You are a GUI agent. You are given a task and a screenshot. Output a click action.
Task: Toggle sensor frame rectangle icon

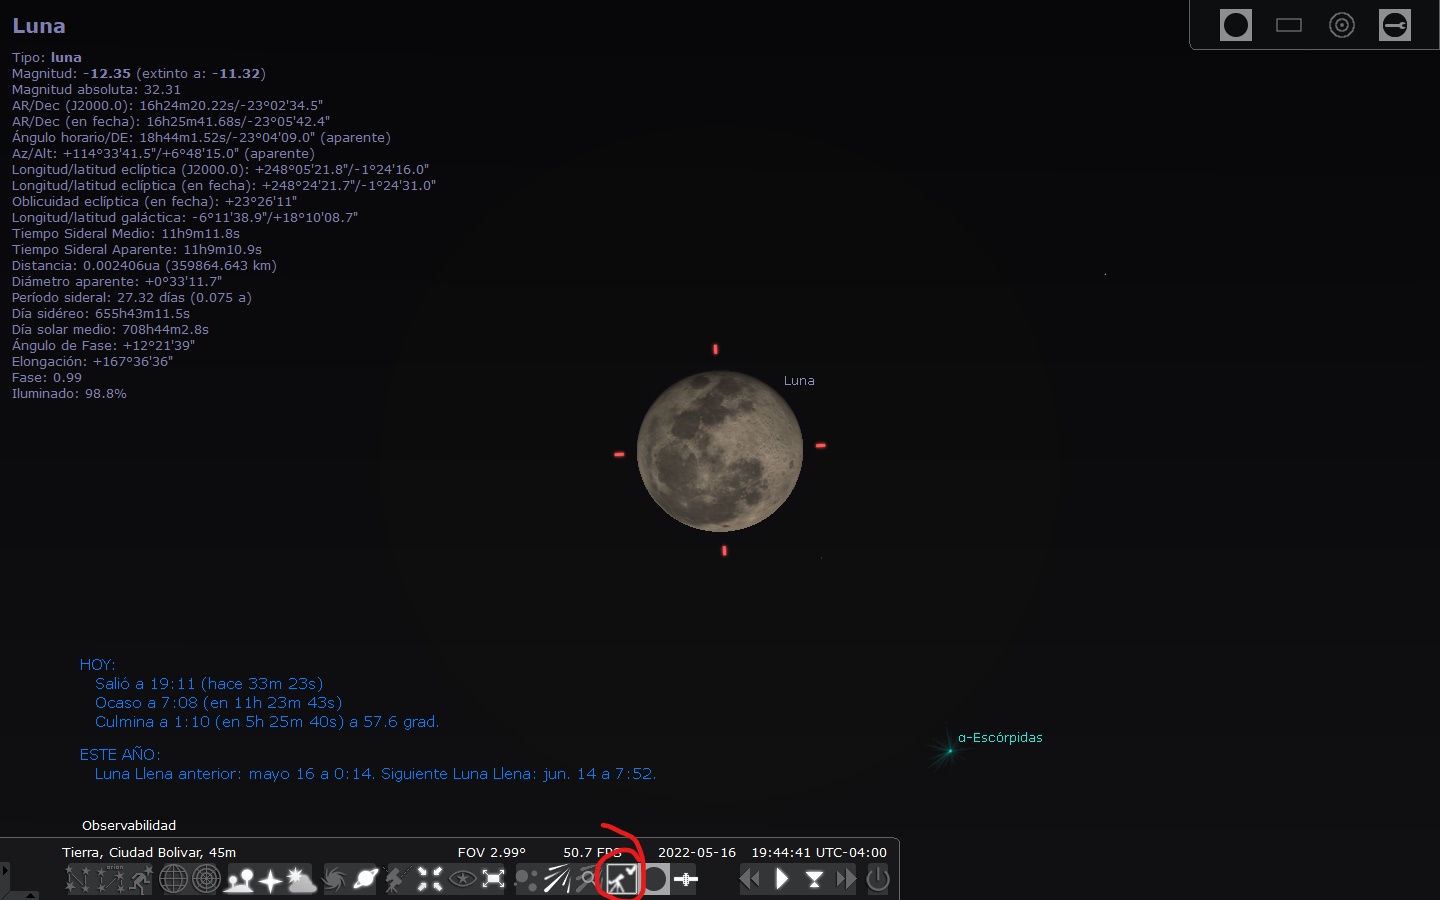(1289, 25)
